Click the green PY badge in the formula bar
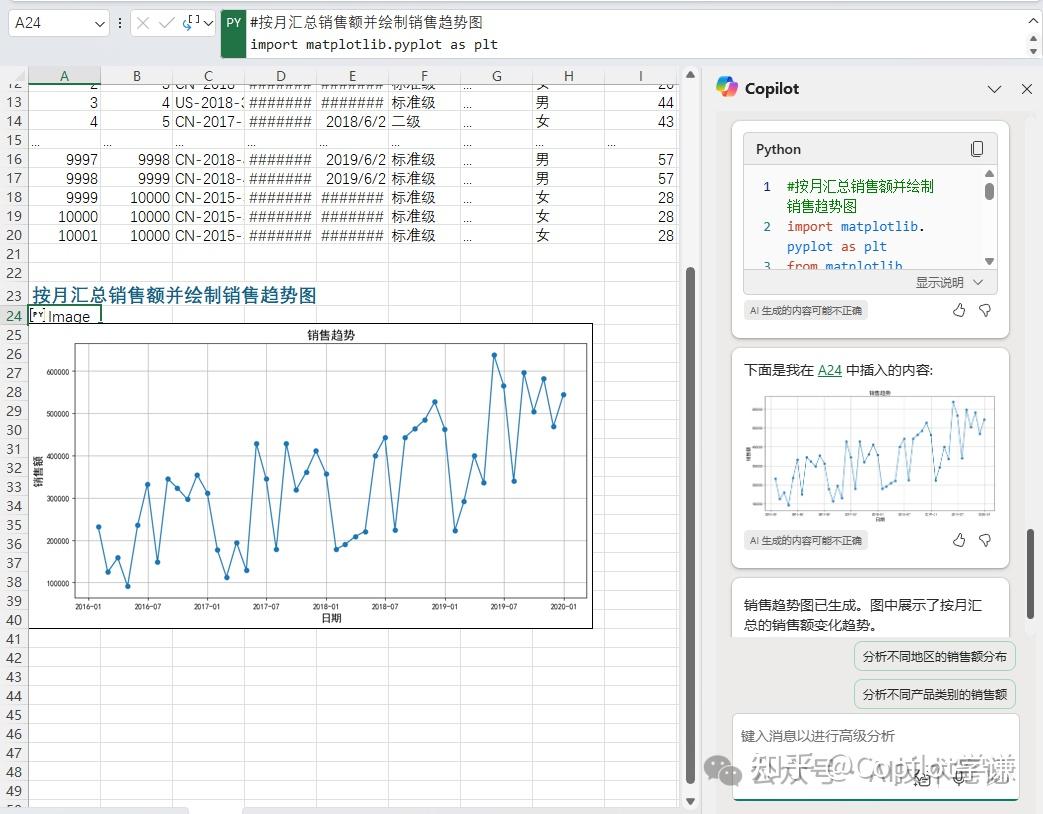This screenshot has width=1043, height=814. pyautogui.click(x=232, y=22)
